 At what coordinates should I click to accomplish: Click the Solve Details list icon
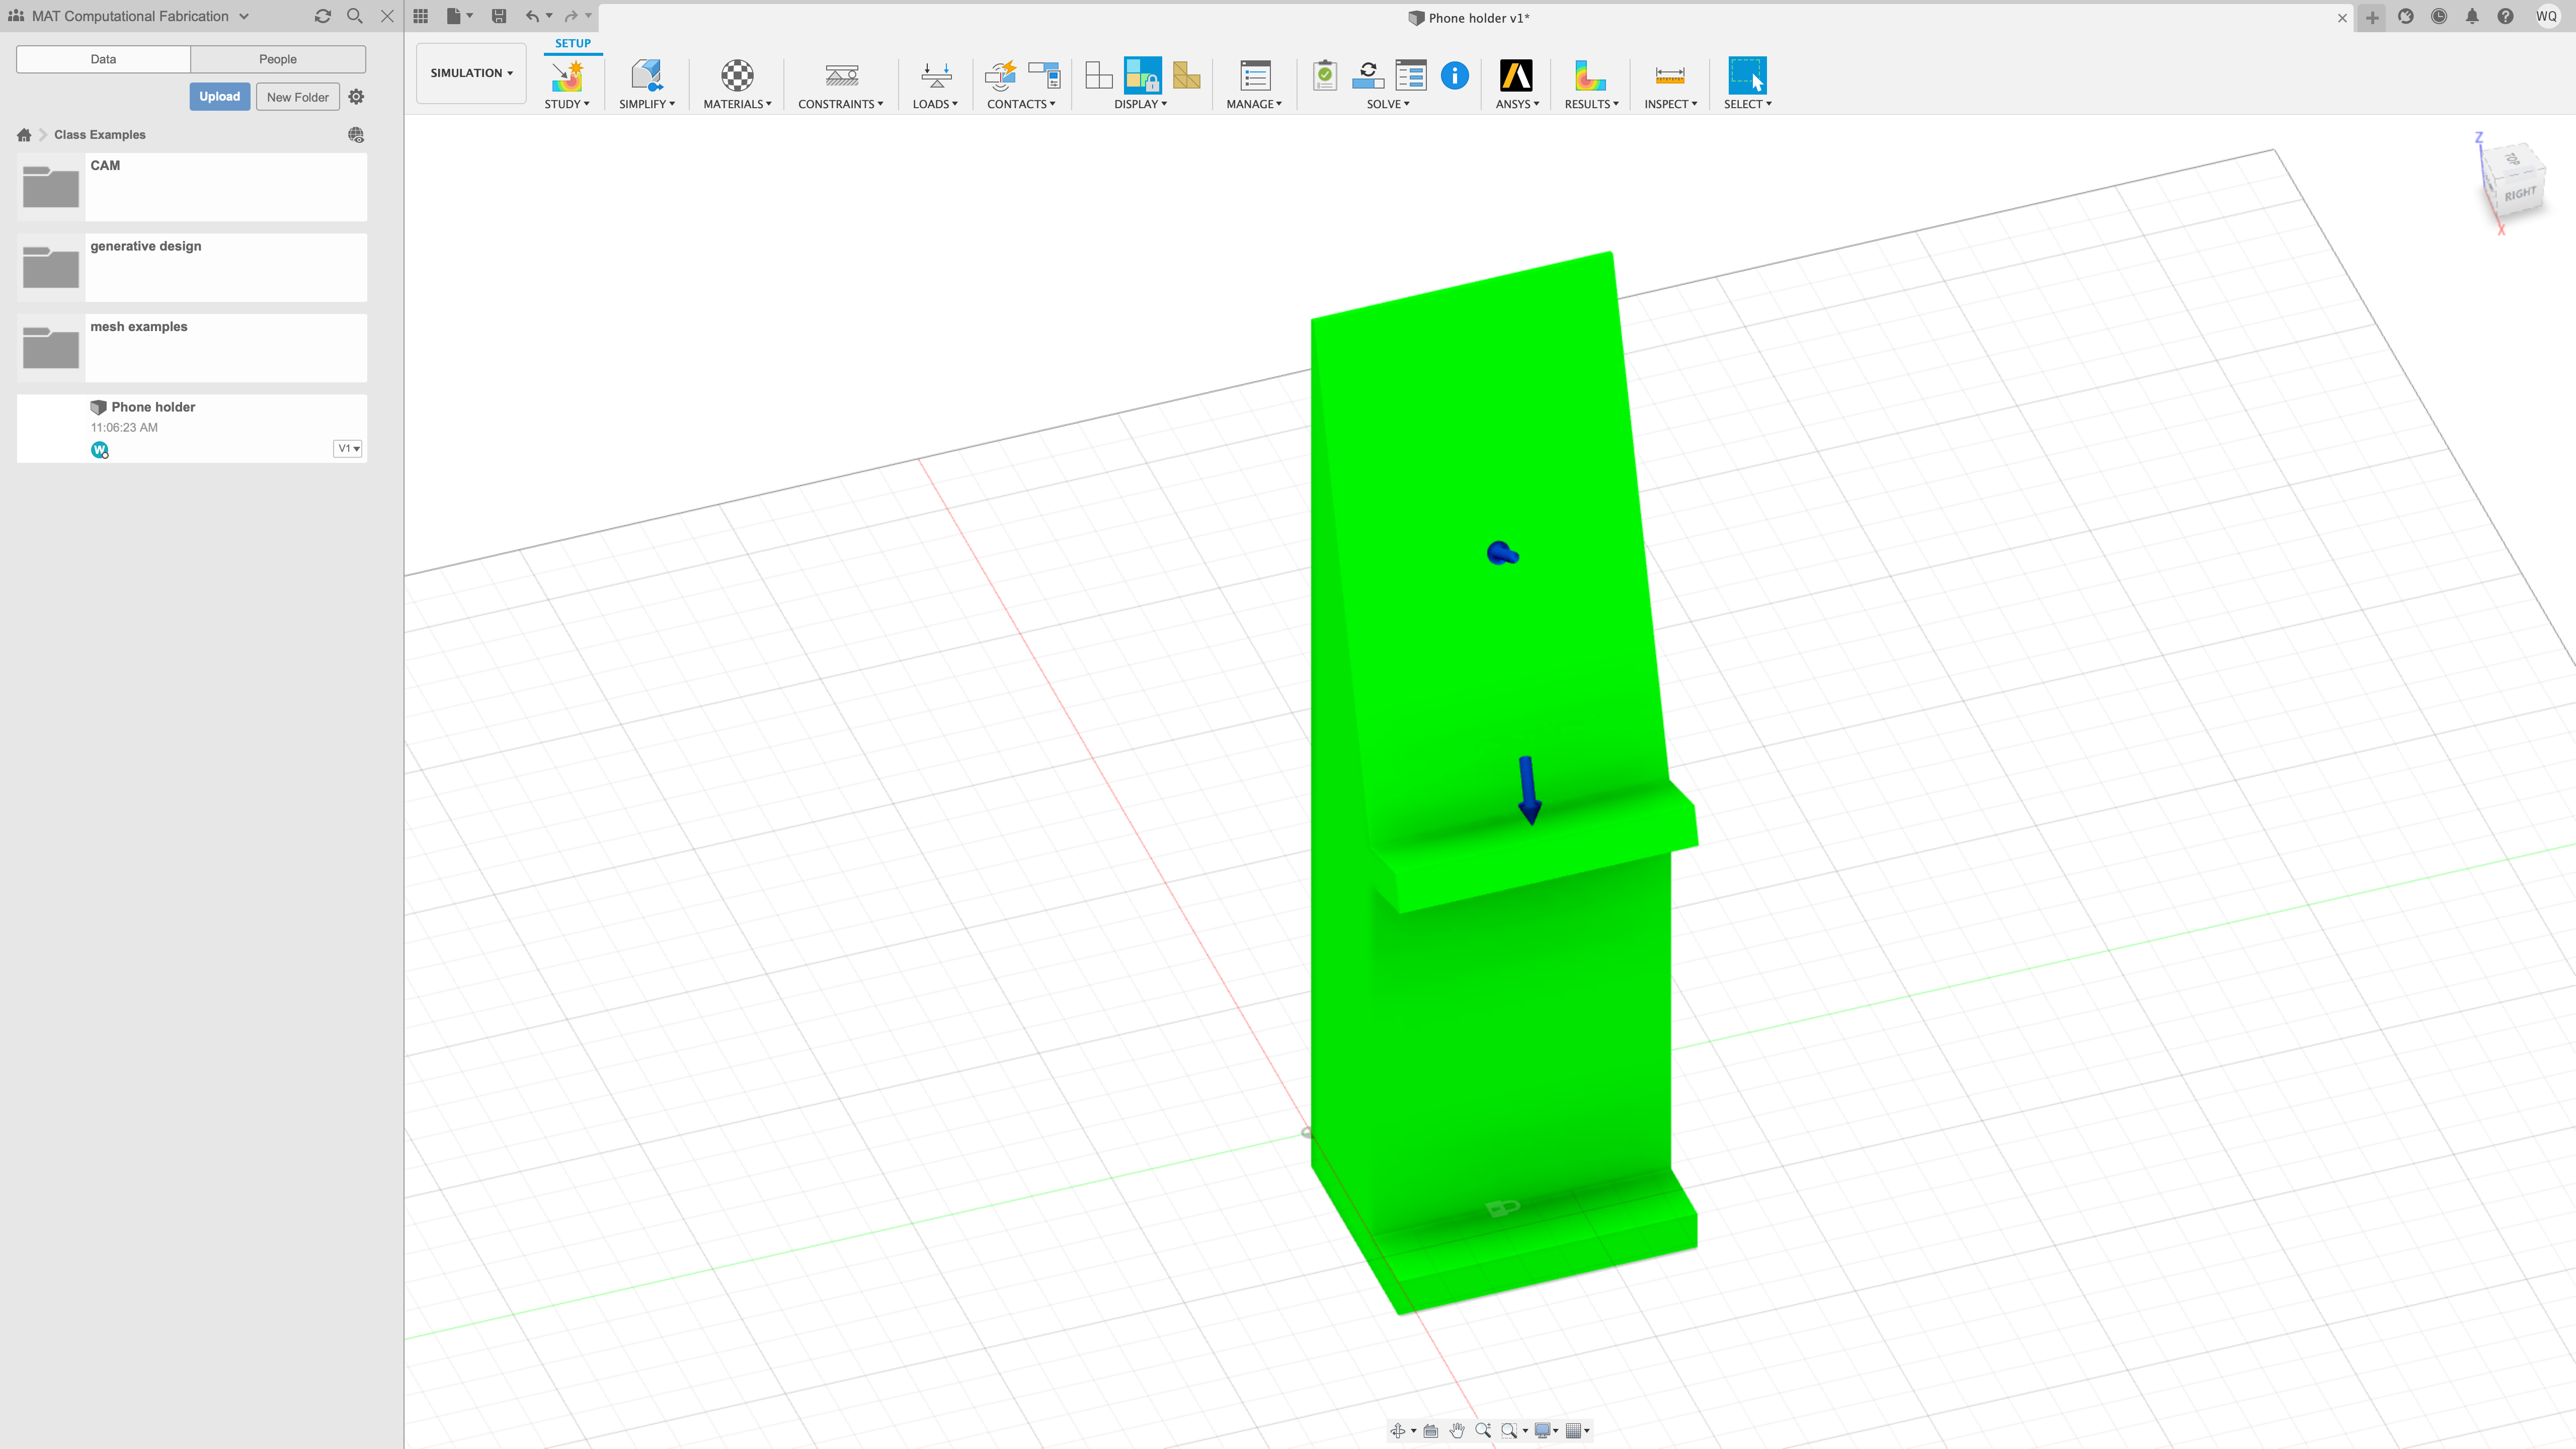pyautogui.click(x=1411, y=76)
